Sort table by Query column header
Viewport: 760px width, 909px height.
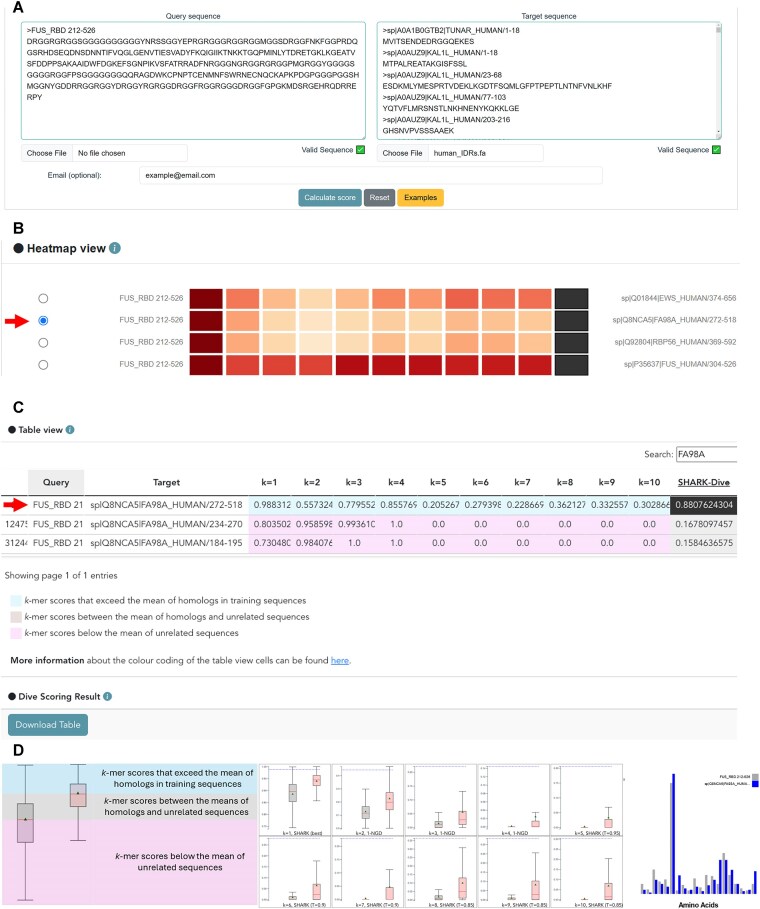click(x=56, y=482)
